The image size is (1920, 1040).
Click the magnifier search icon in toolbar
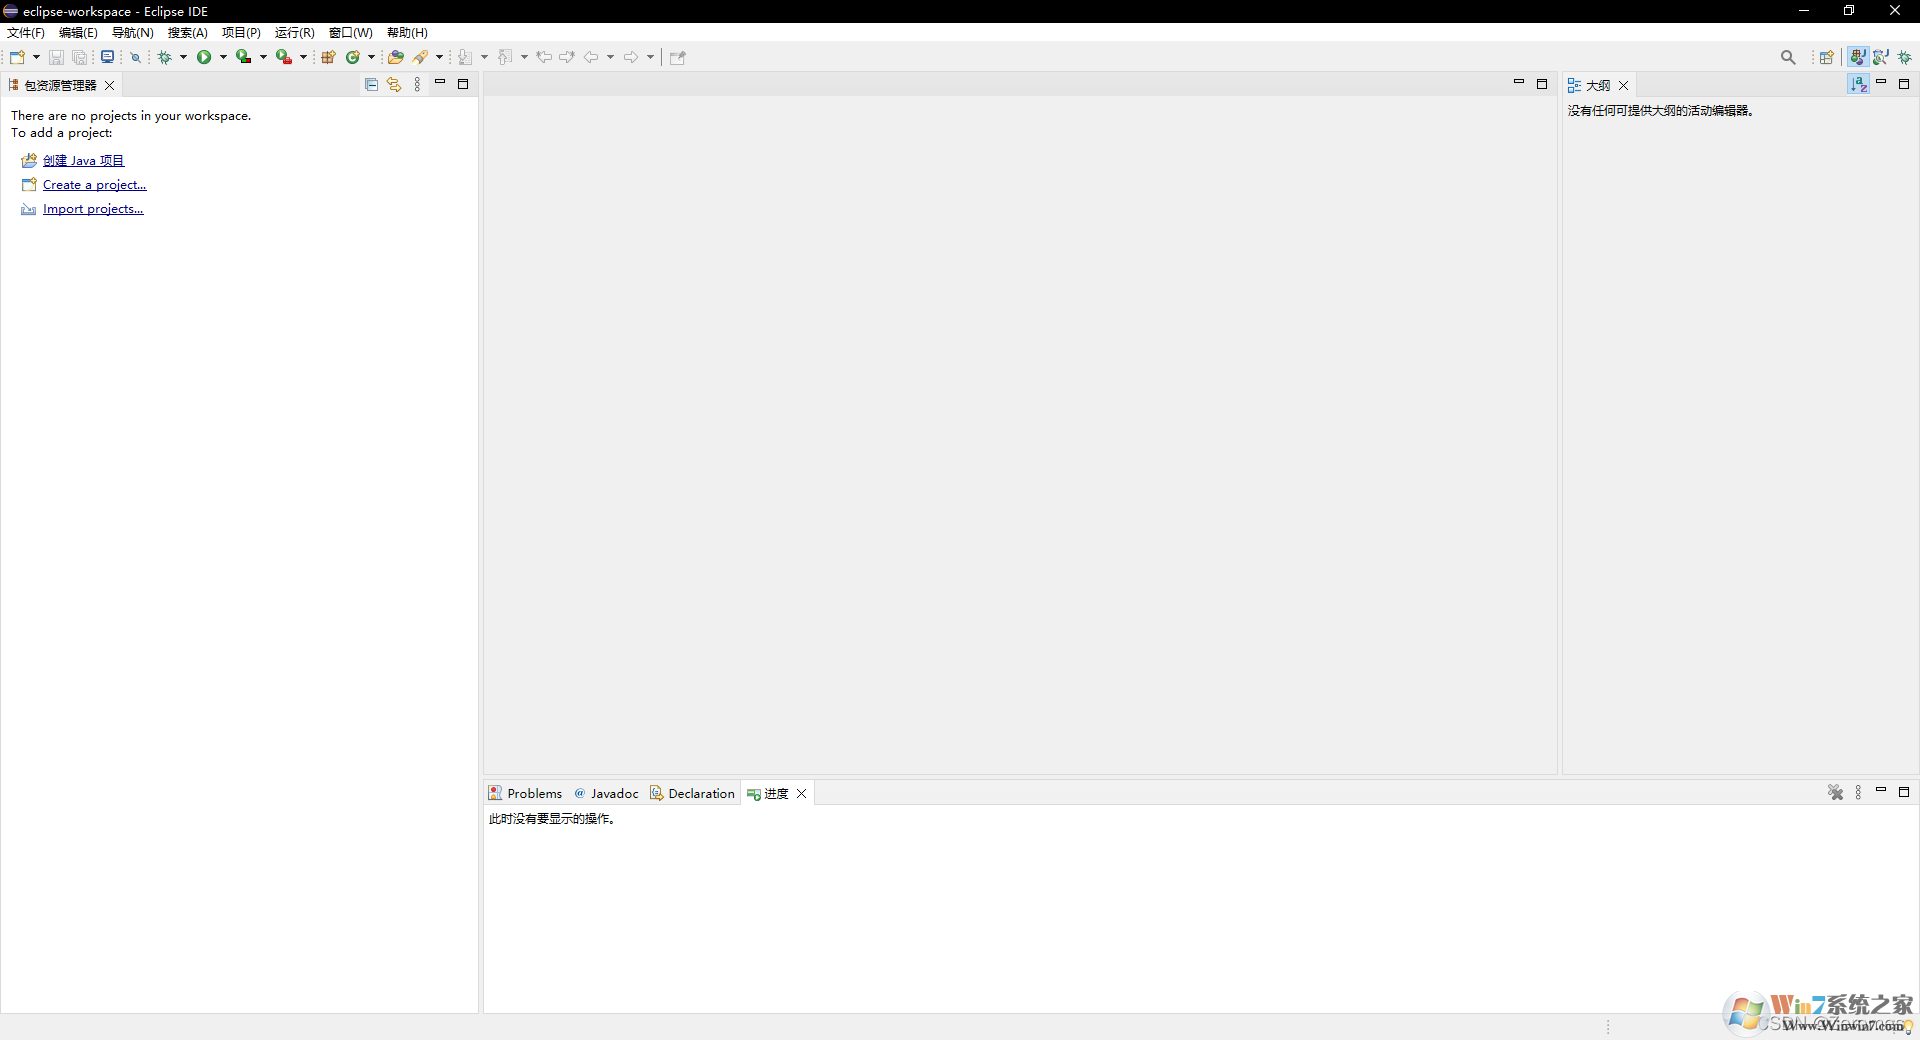(x=1788, y=57)
